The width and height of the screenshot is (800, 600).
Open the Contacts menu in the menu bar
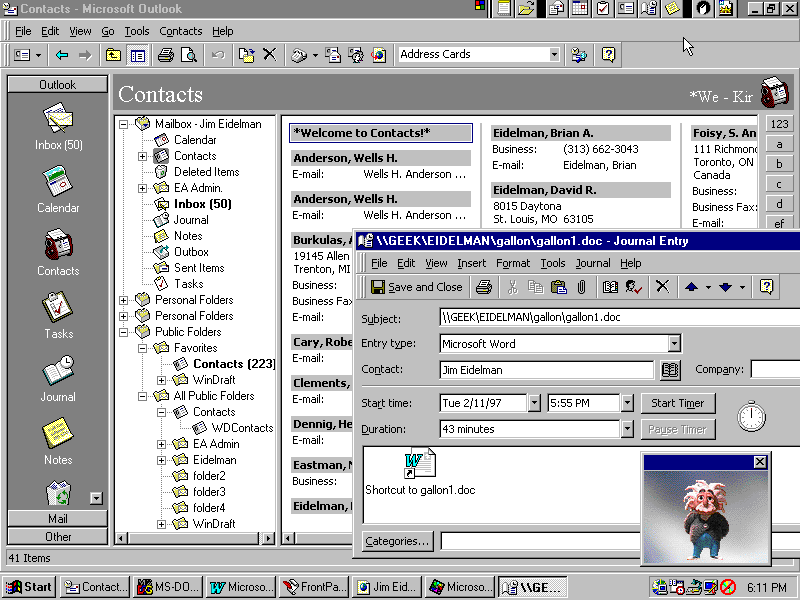click(180, 31)
